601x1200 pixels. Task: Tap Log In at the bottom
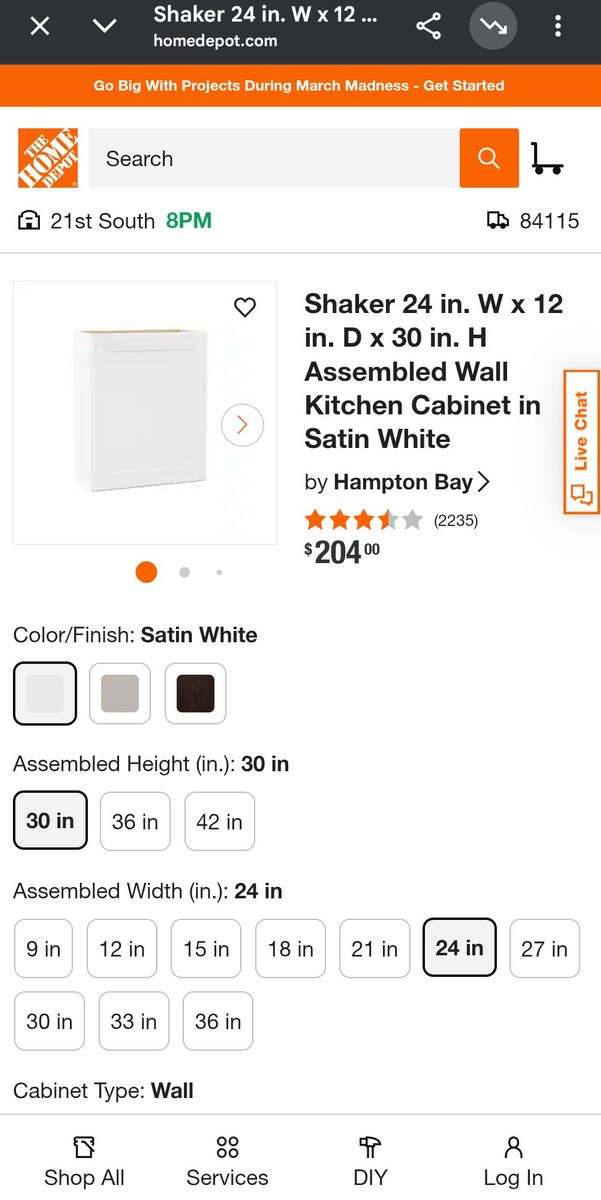tap(512, 1158)
